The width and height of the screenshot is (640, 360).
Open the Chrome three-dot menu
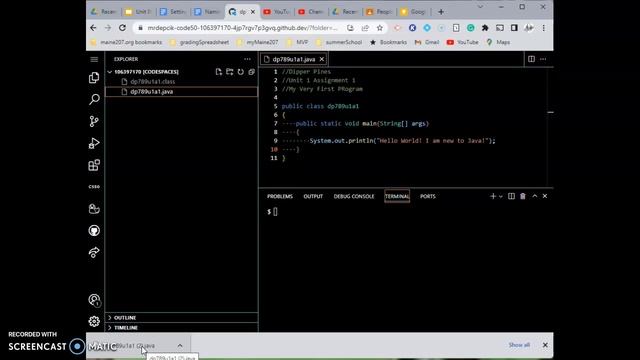(544, 28)
